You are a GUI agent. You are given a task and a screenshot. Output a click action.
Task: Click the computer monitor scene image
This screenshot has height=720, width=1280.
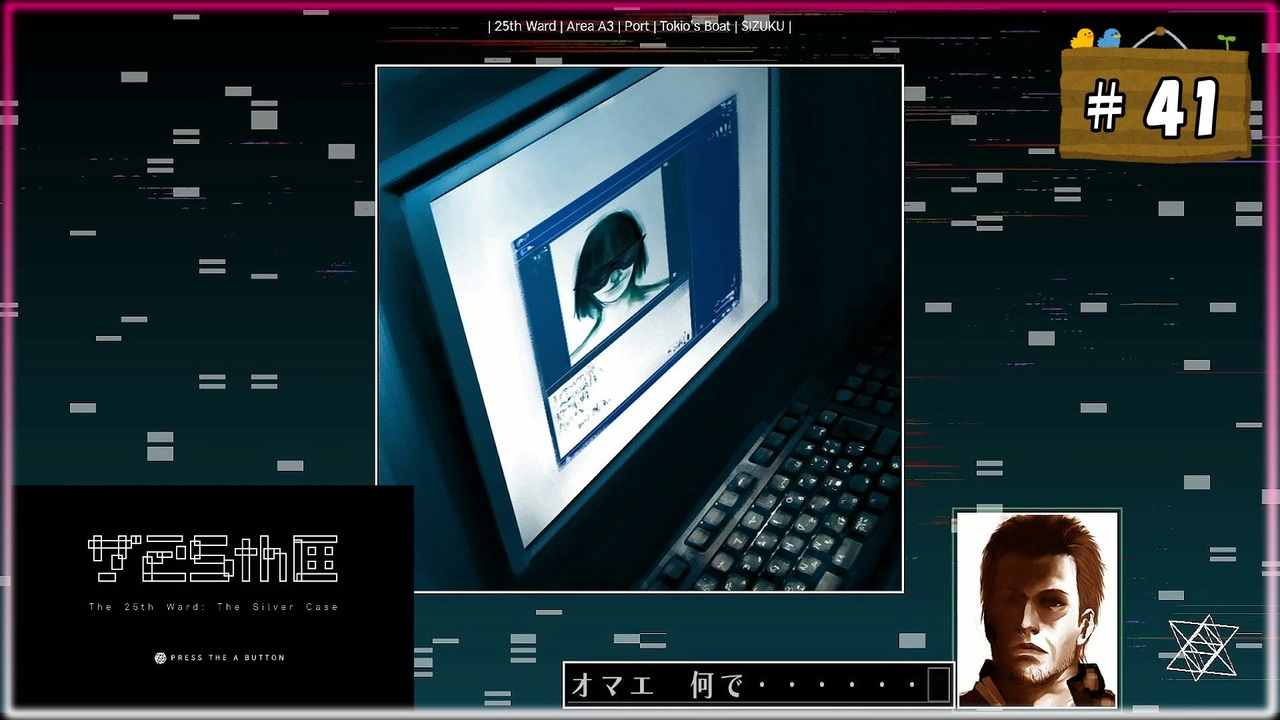click(x=639, y=329)
